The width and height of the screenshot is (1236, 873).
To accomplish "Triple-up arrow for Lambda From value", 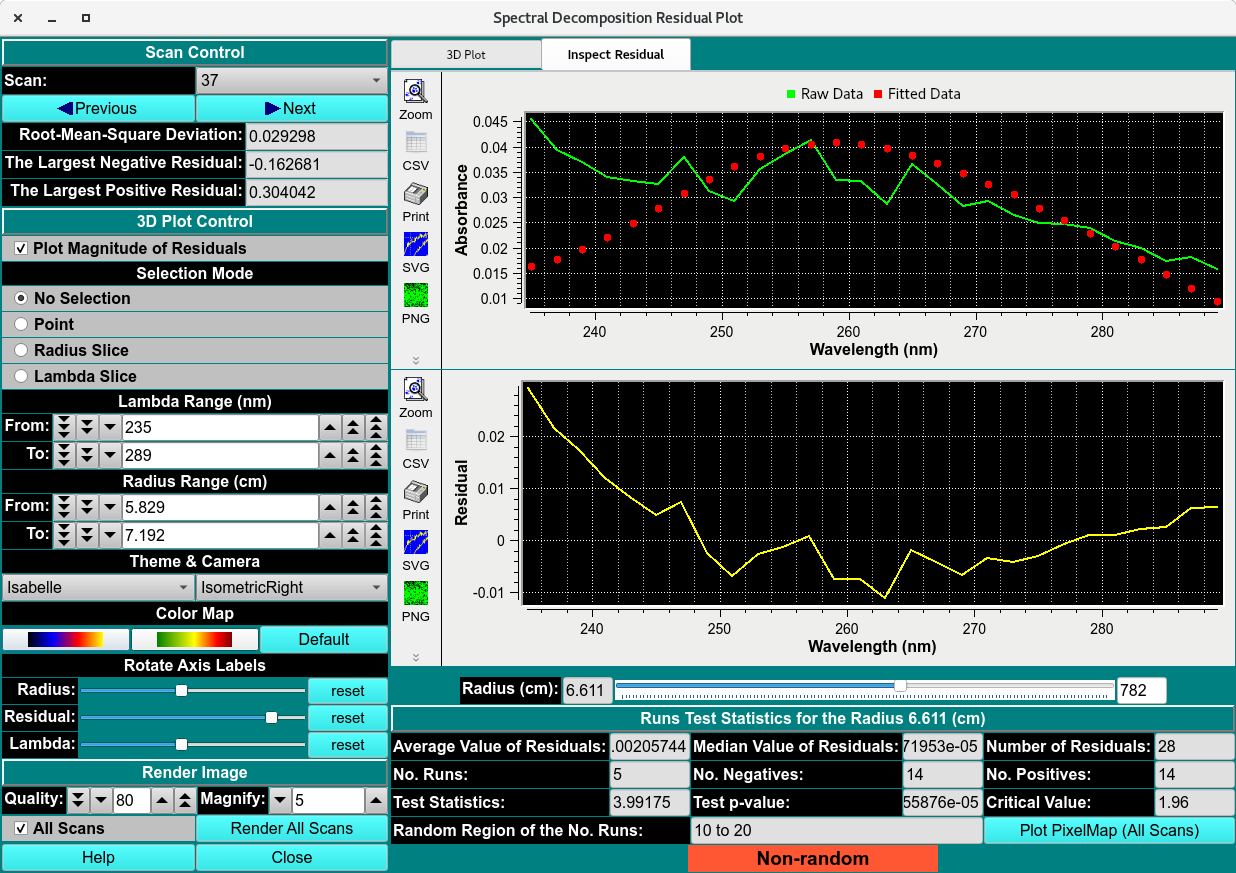I will click(x=376, y=428).
